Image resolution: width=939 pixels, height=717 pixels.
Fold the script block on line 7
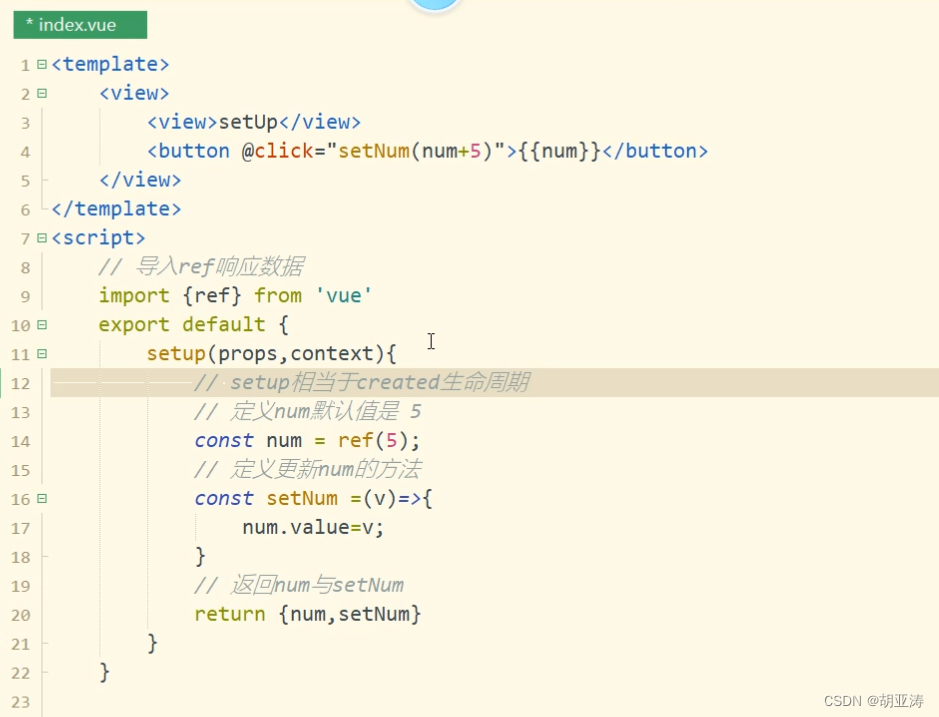click(42, 238)
